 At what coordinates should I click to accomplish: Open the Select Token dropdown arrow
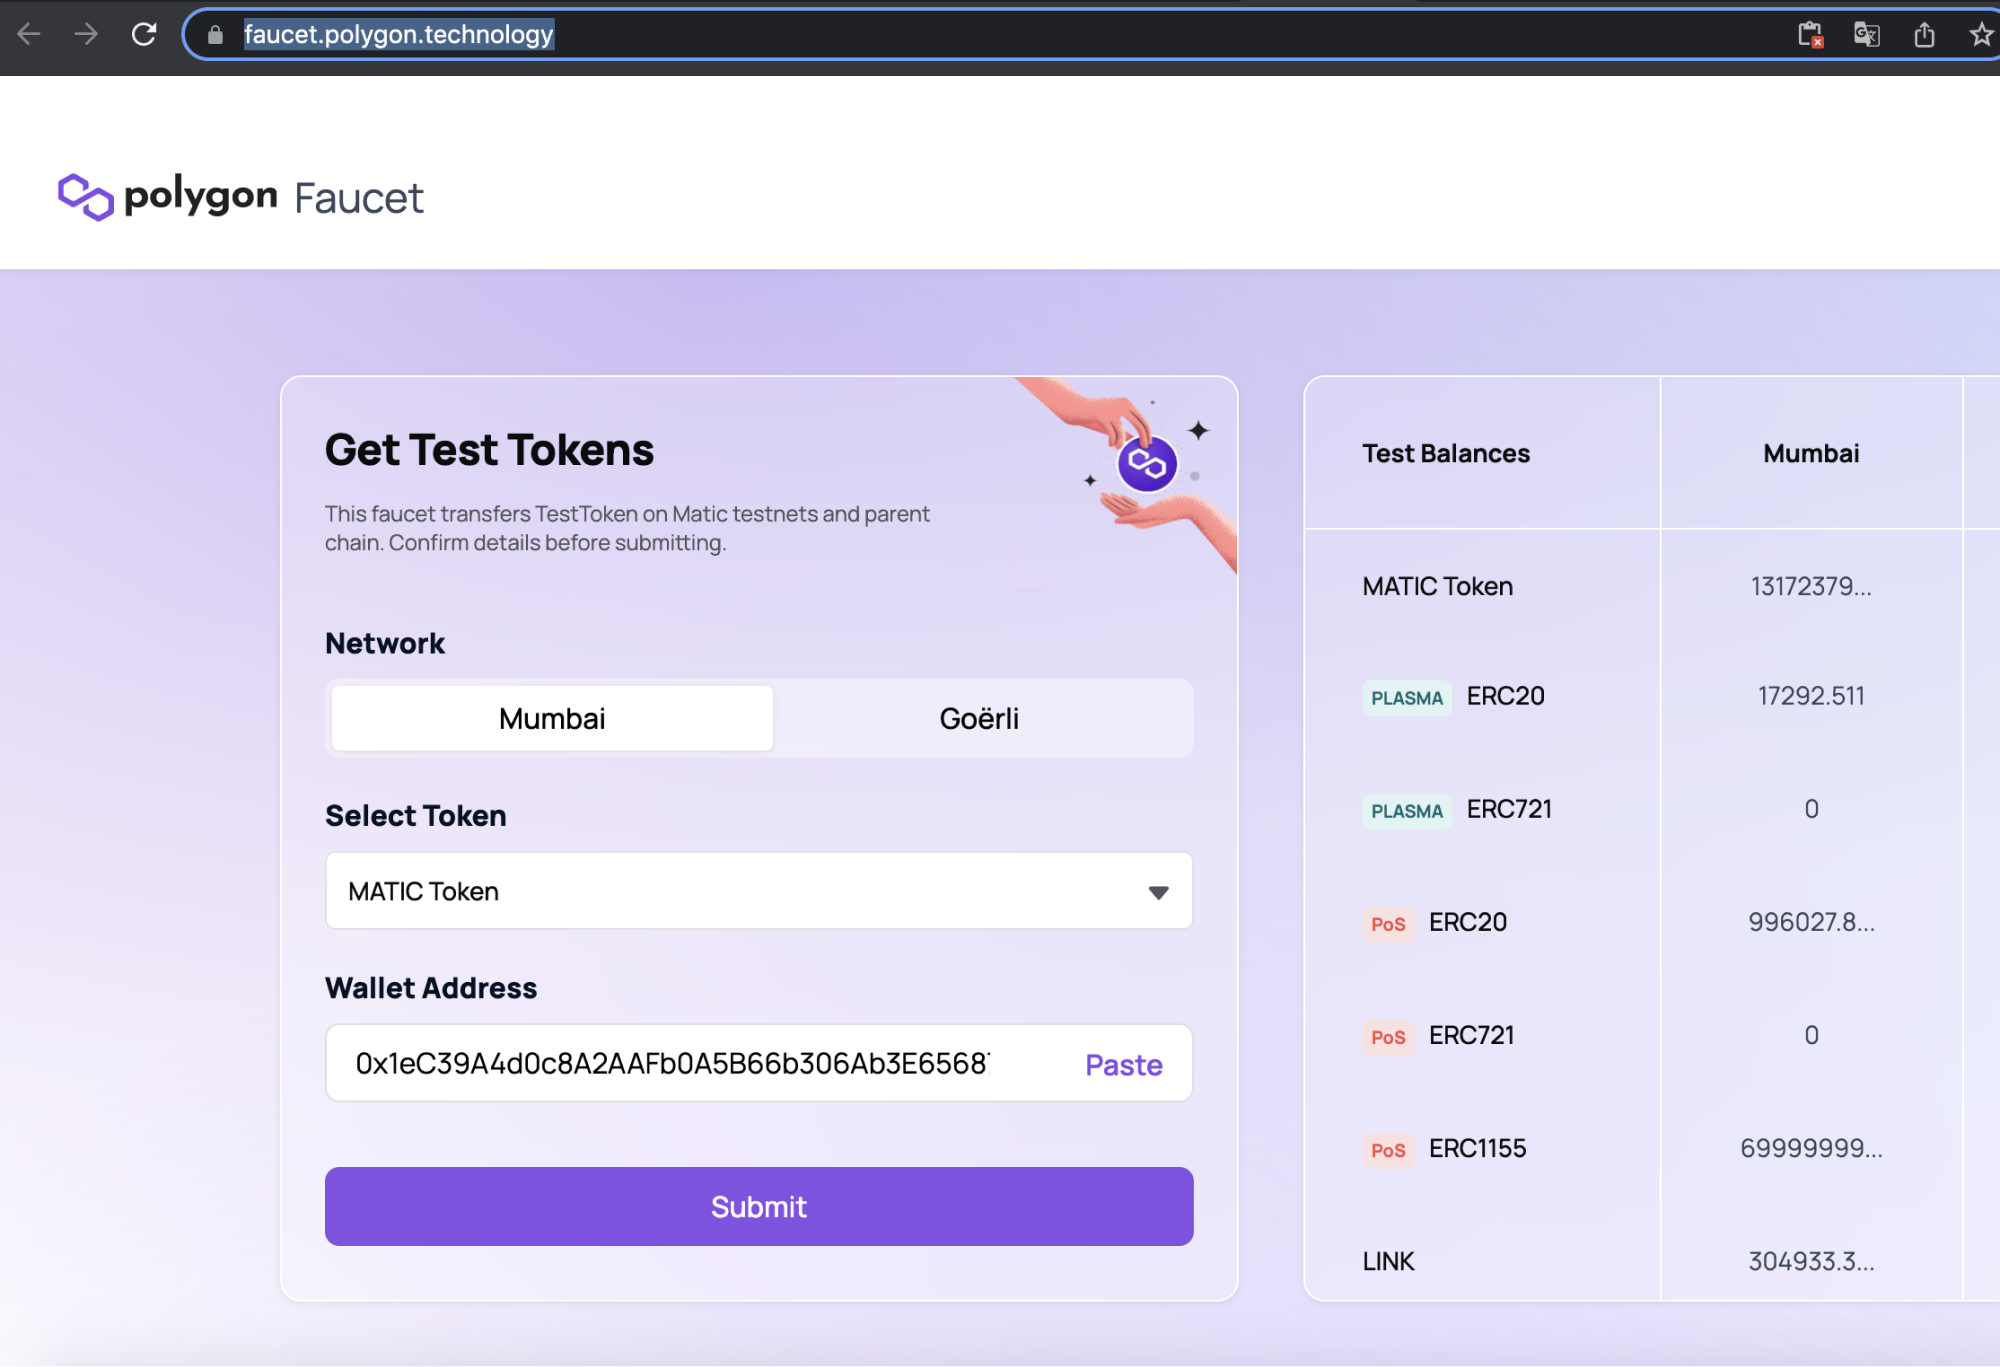pos(1158,892)
